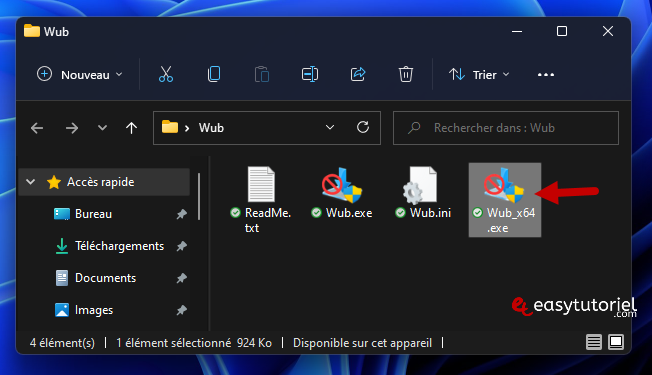Image resolution: width=652 pixels, height=375 pixels.
Task: Close the Wub window
Action: coord(608,31)
